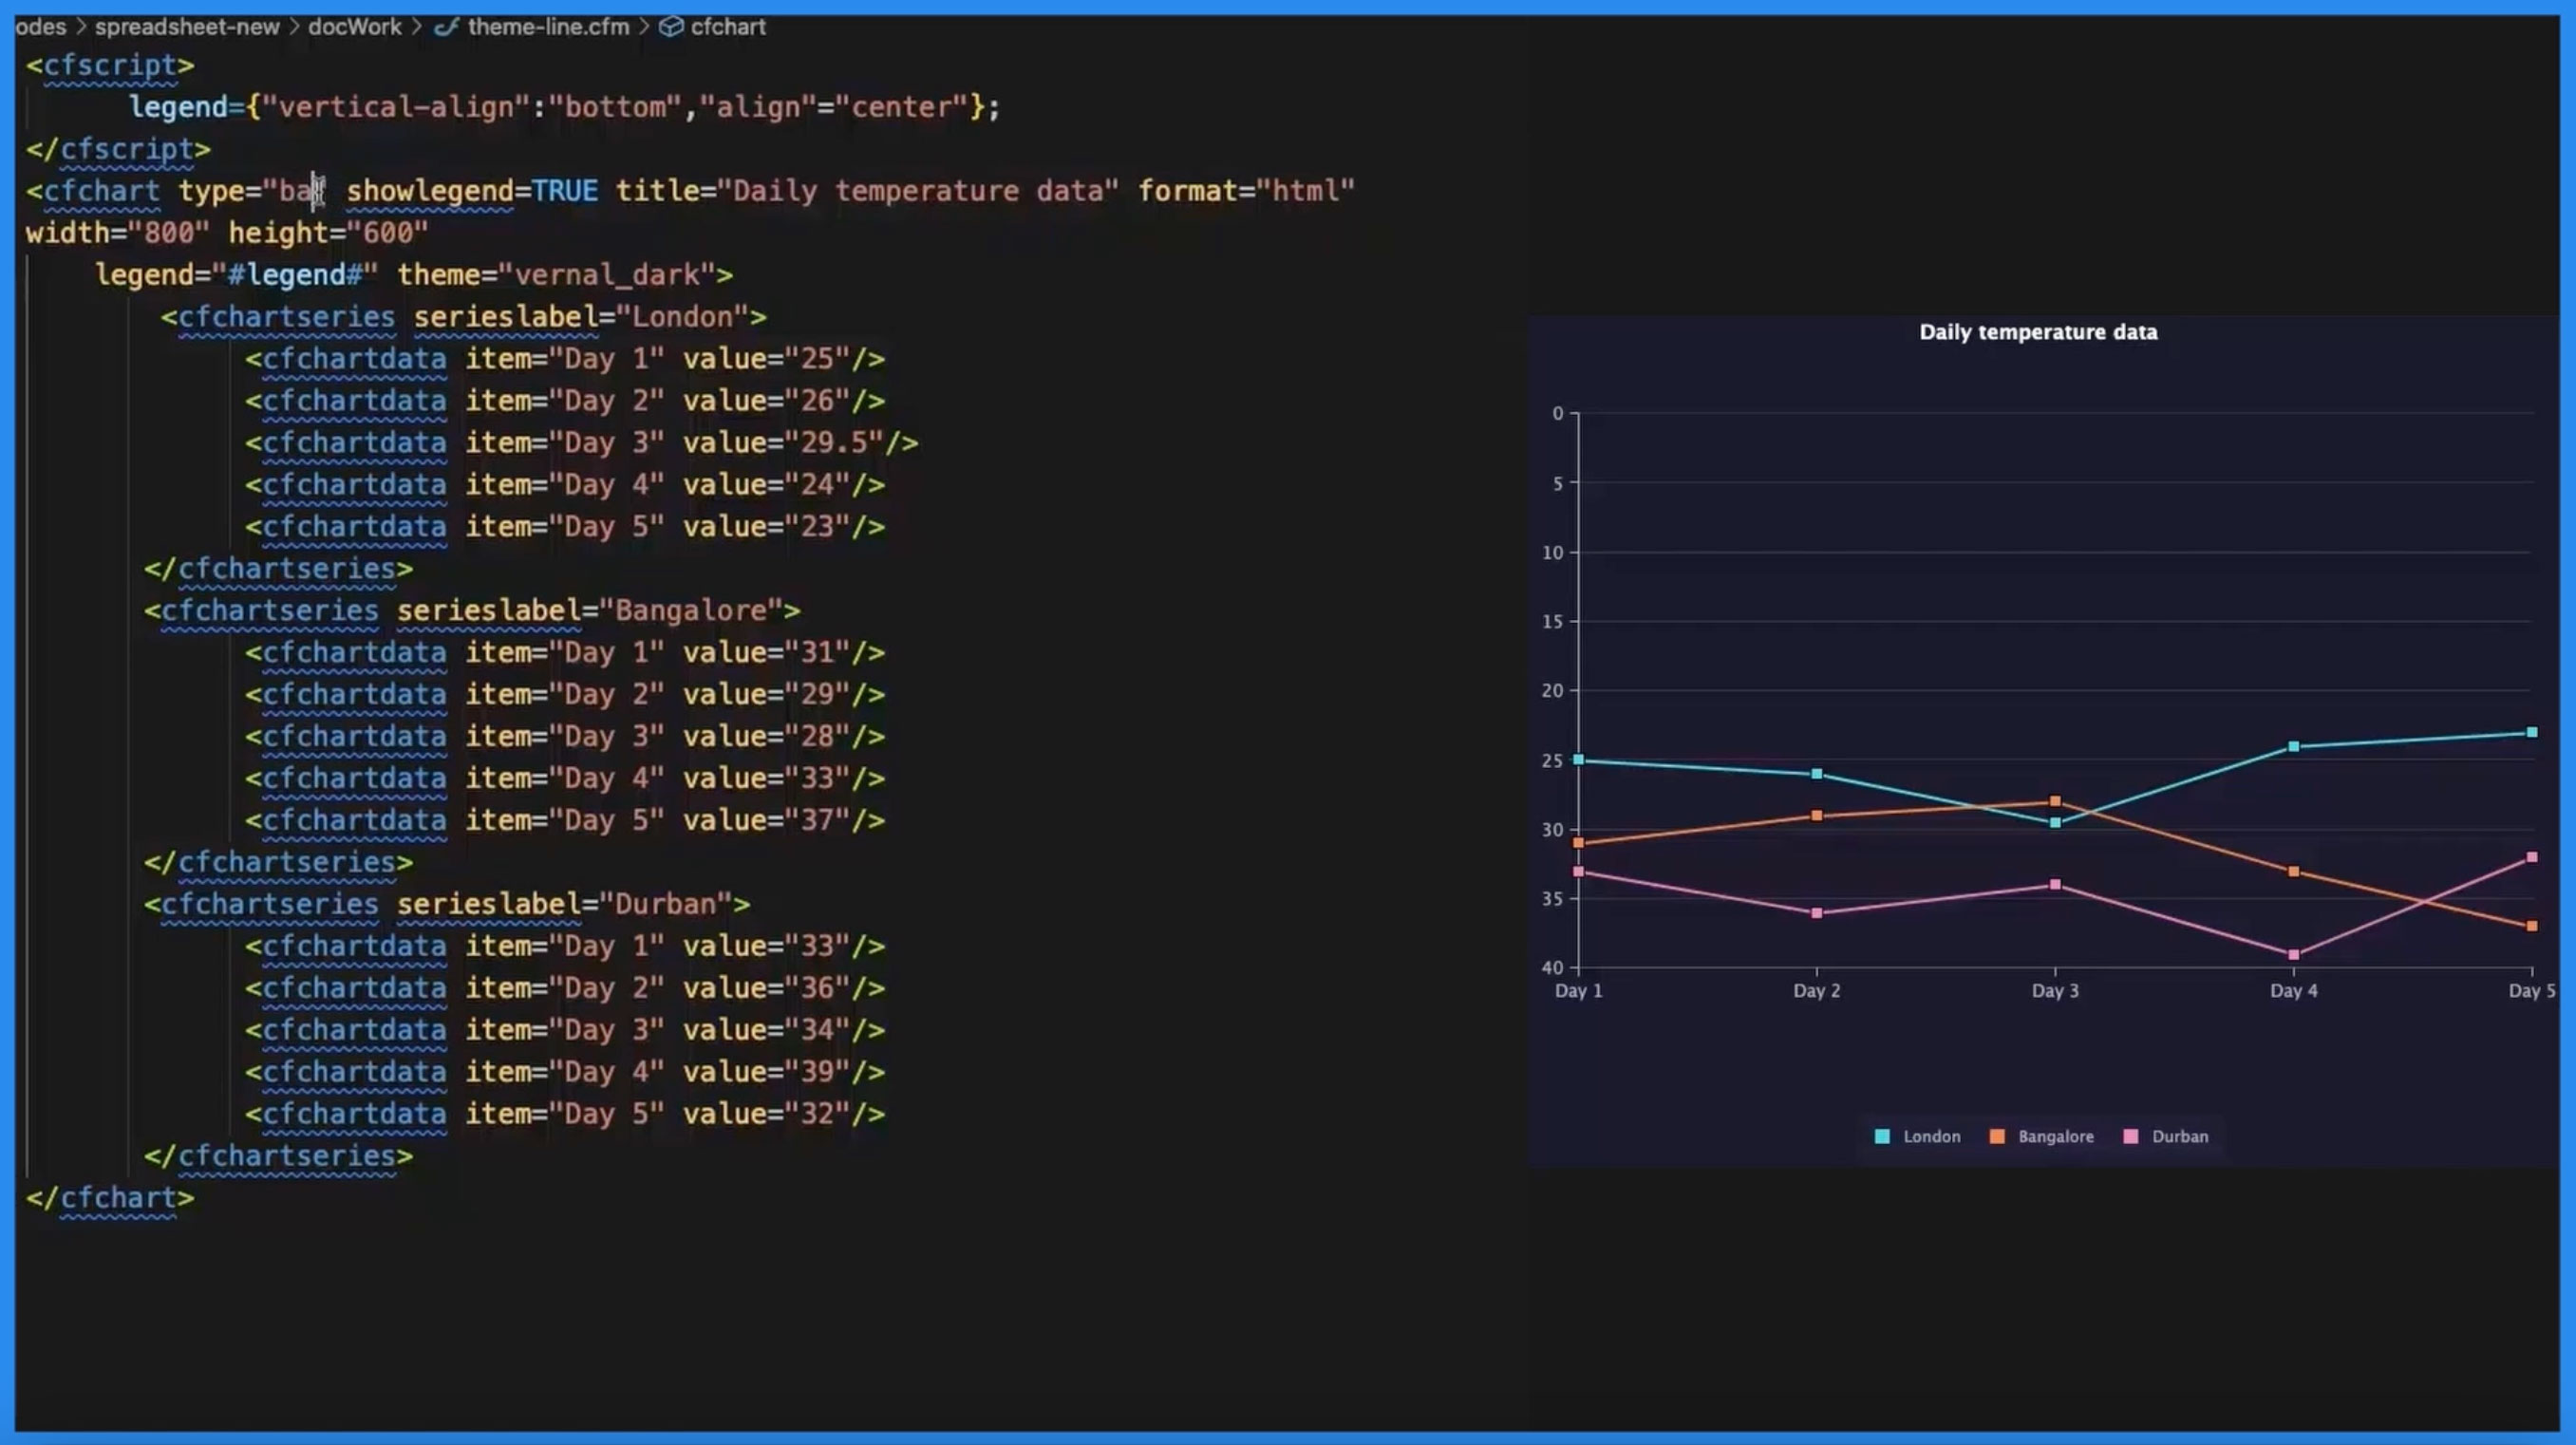
Task: Click London's Day 1 data point marker
Action: click(1578, 760)
